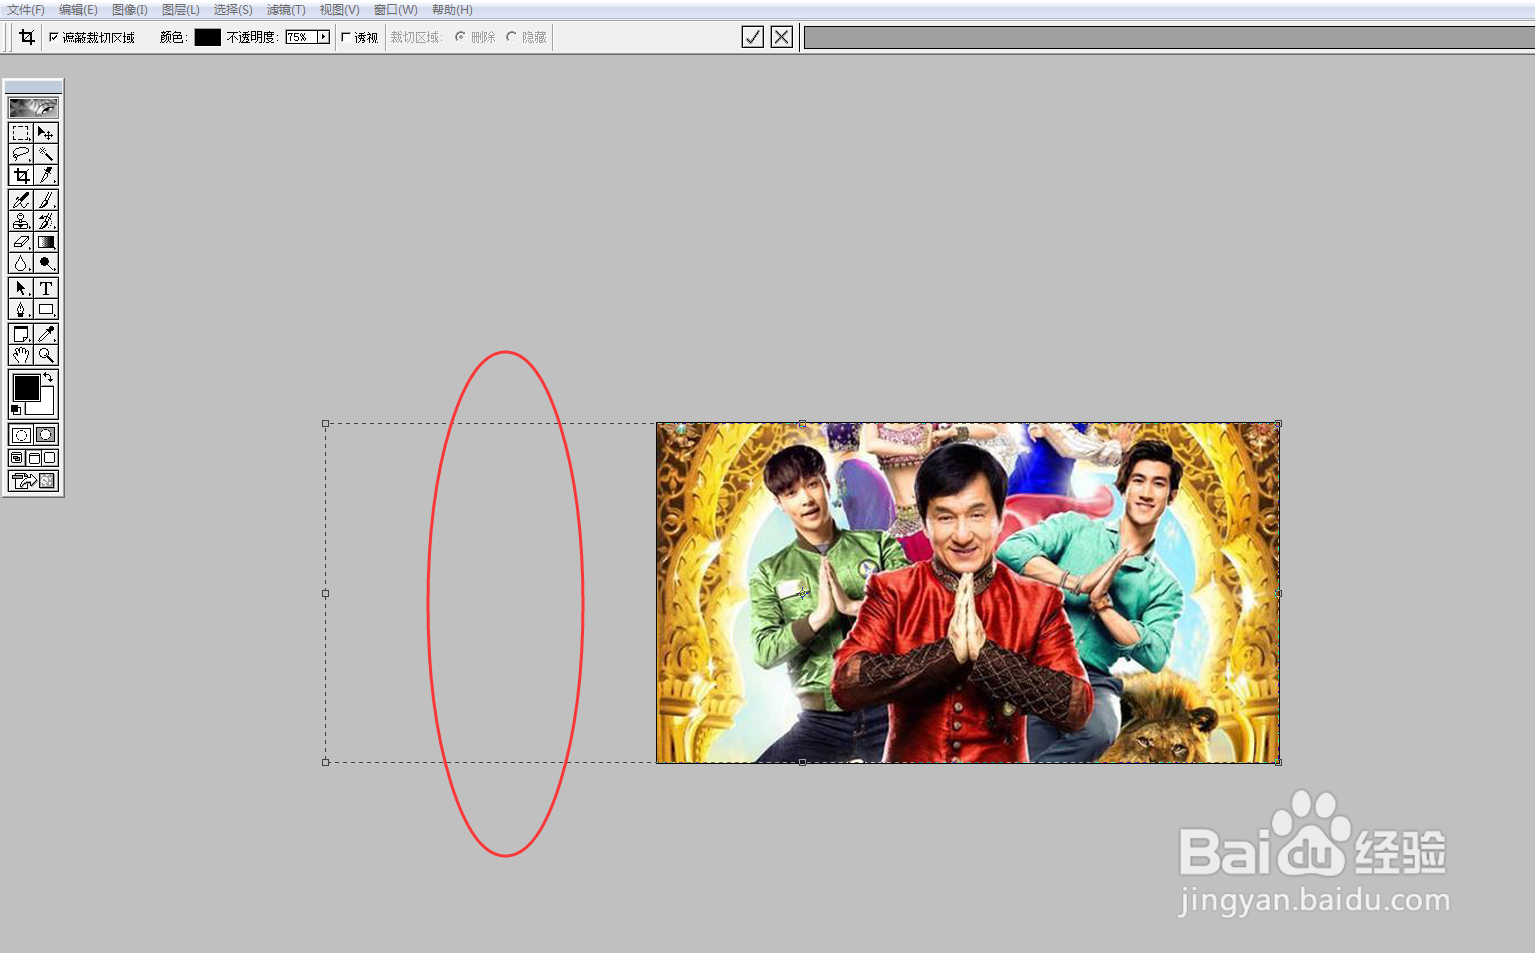The height and width of the screenshot is (953, 1535).
Task: Switch to Standard edit mode
Action: [21, 435]
